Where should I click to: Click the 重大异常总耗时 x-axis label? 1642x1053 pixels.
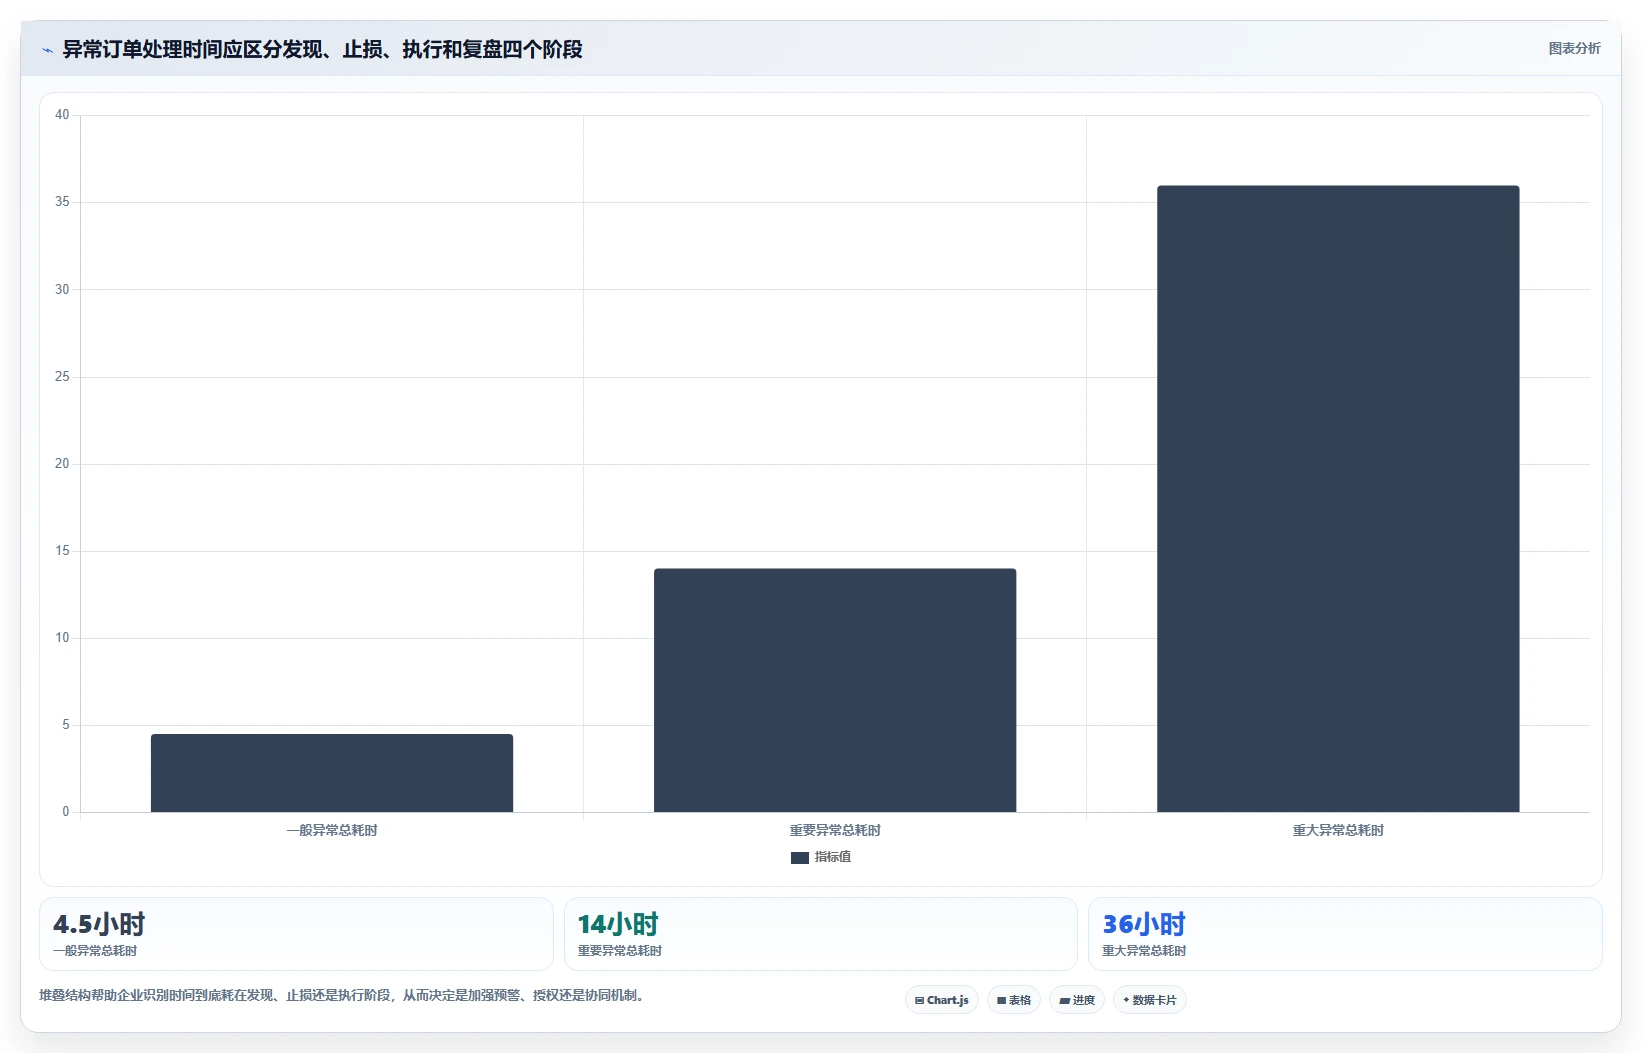(x=1338, y=831)
